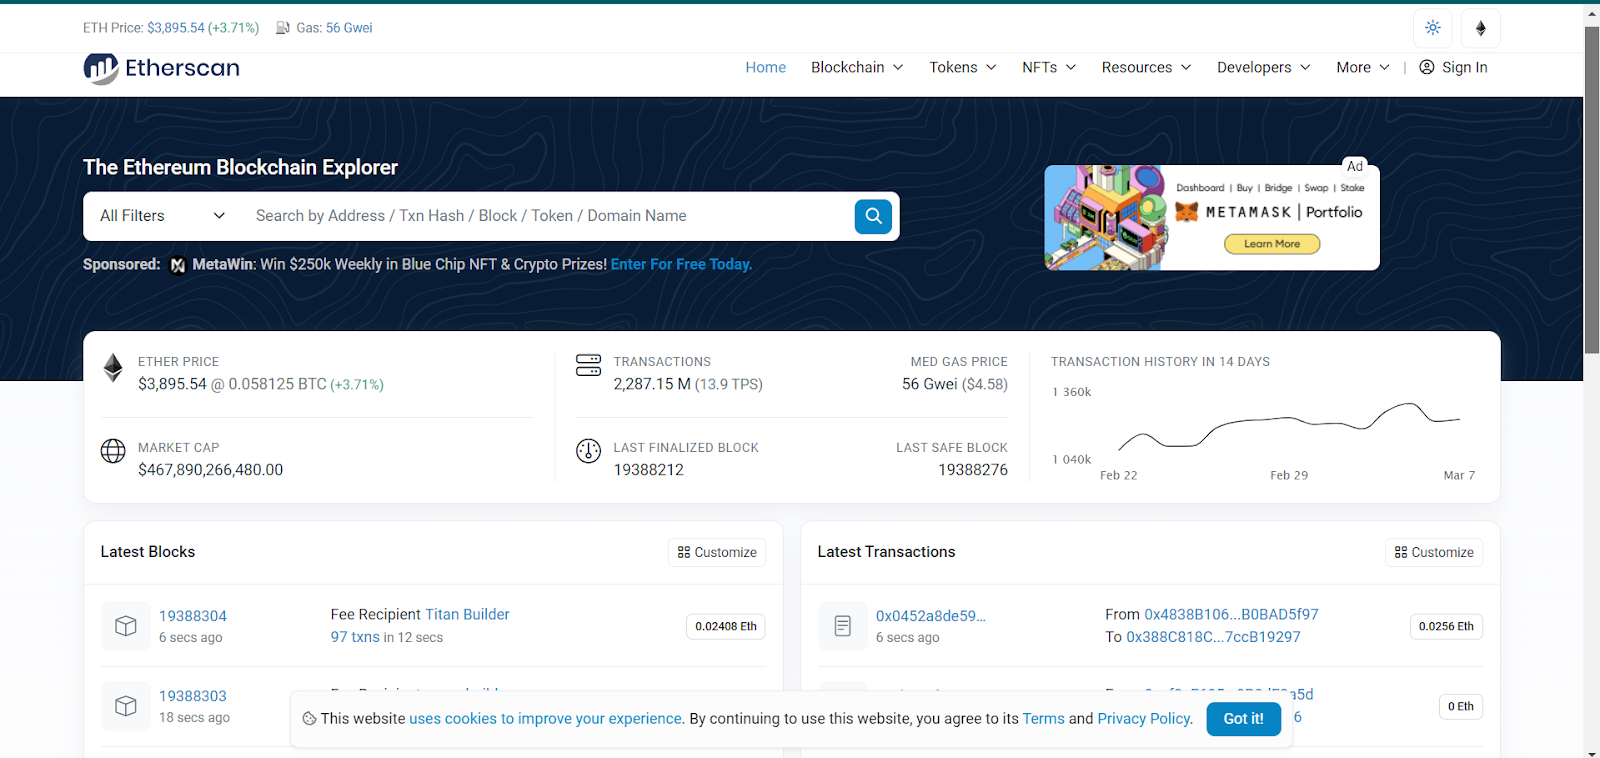The width and height of the screenshot is (1600, 758).
Task: Expand the Resources menu
Action: click(1146, 67)
